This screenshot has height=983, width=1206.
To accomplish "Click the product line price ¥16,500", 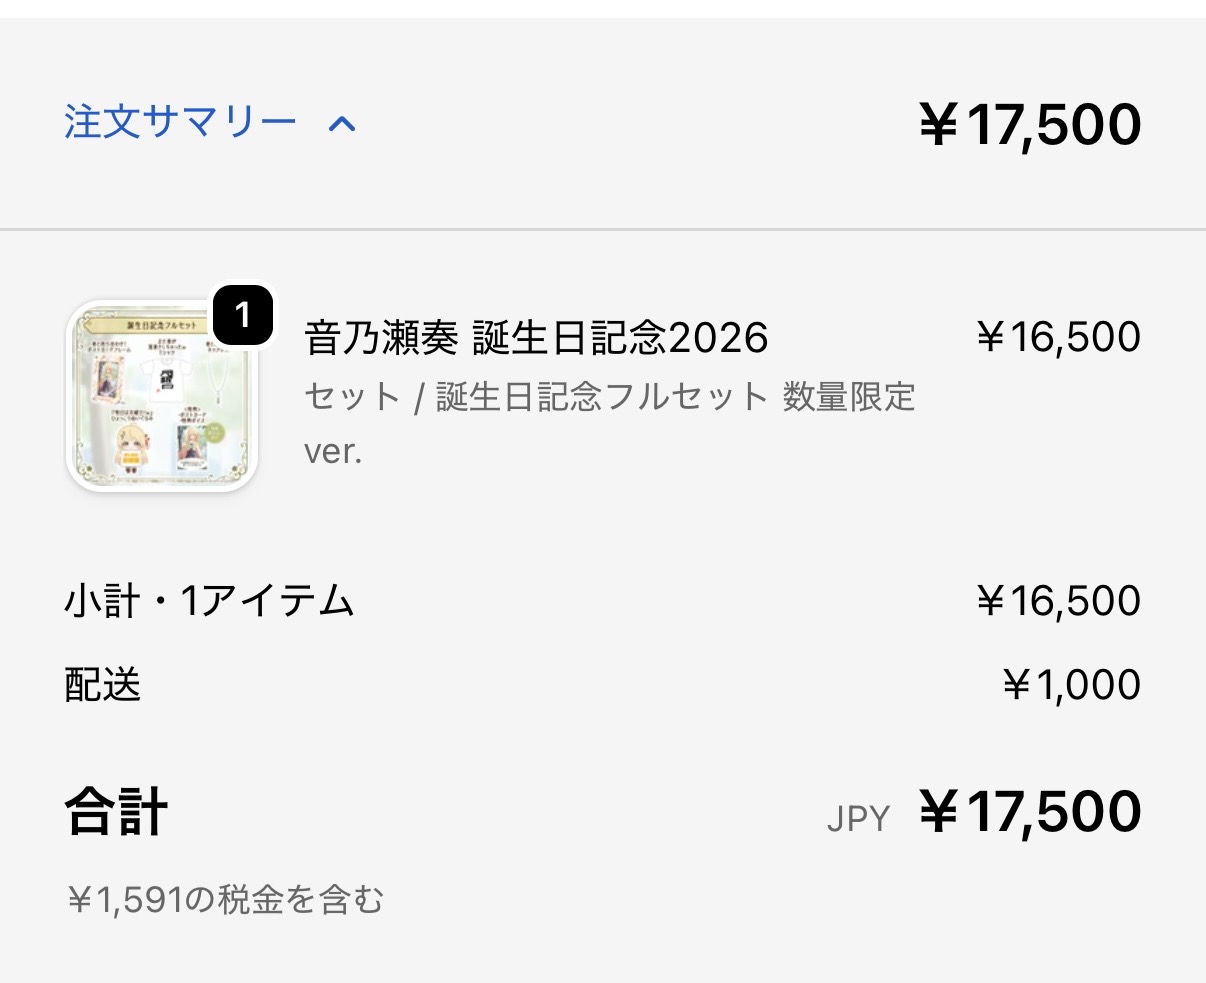I will pos(1058,338).
